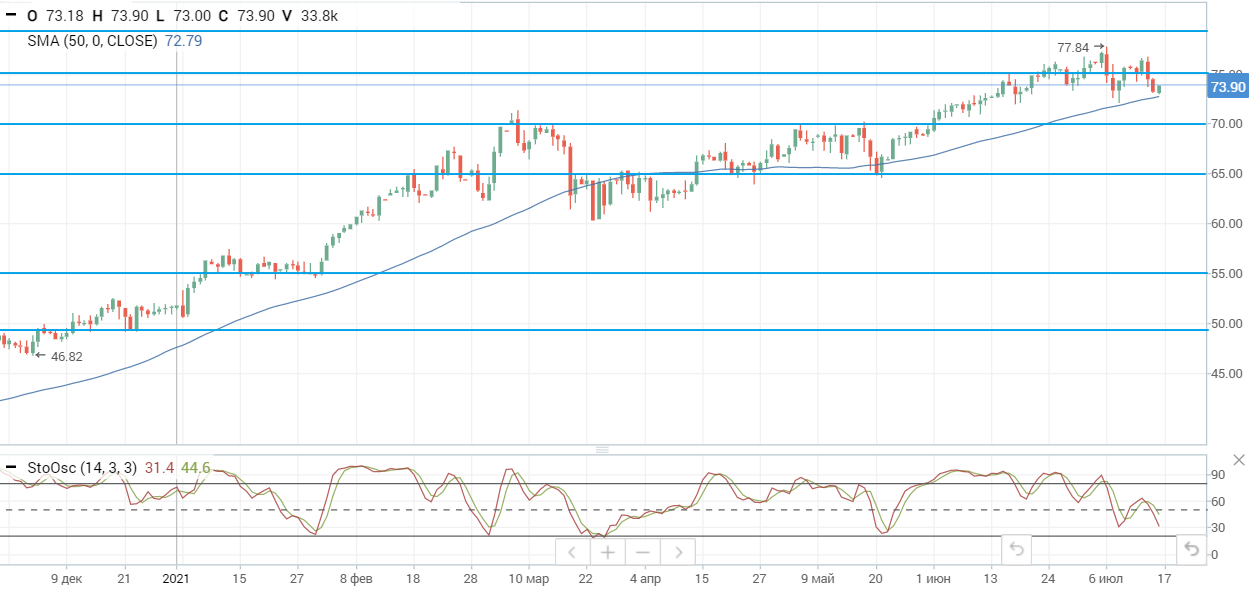Click the drag handle between chart and StoOsc panels
Screen dimensions: 1249x589
(603, 451)
